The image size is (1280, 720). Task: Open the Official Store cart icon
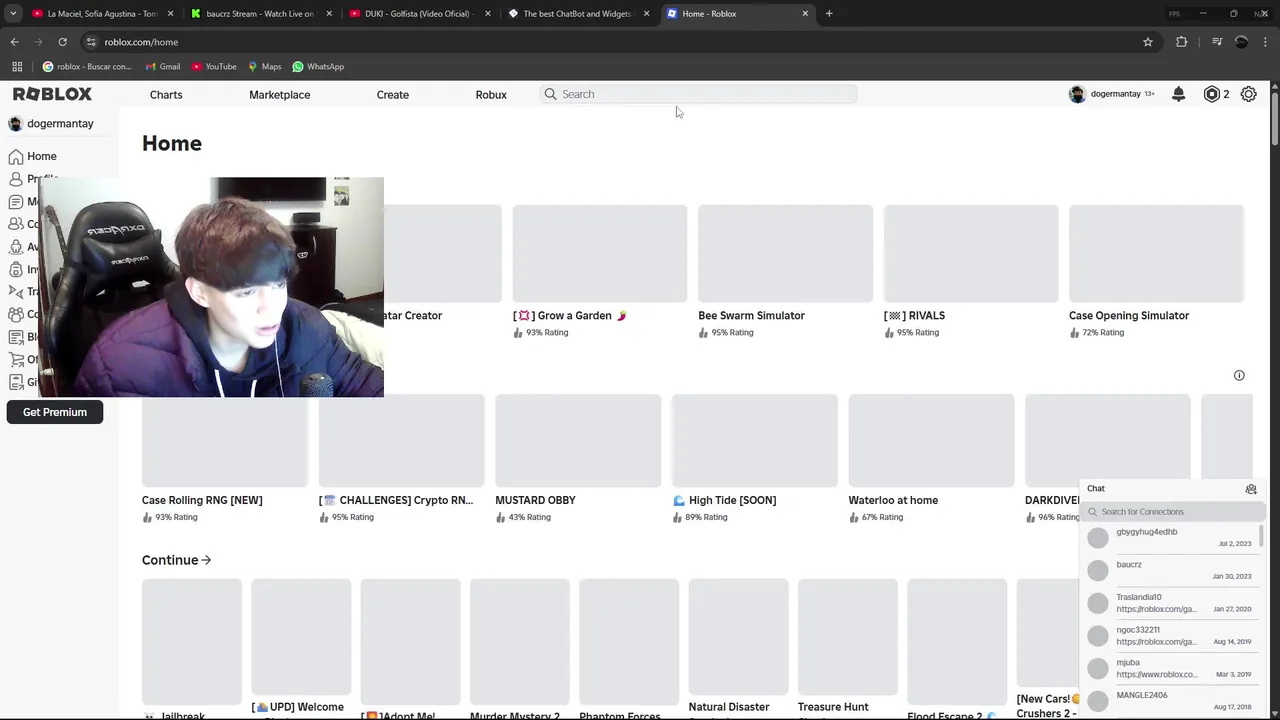tap(15, 360)
